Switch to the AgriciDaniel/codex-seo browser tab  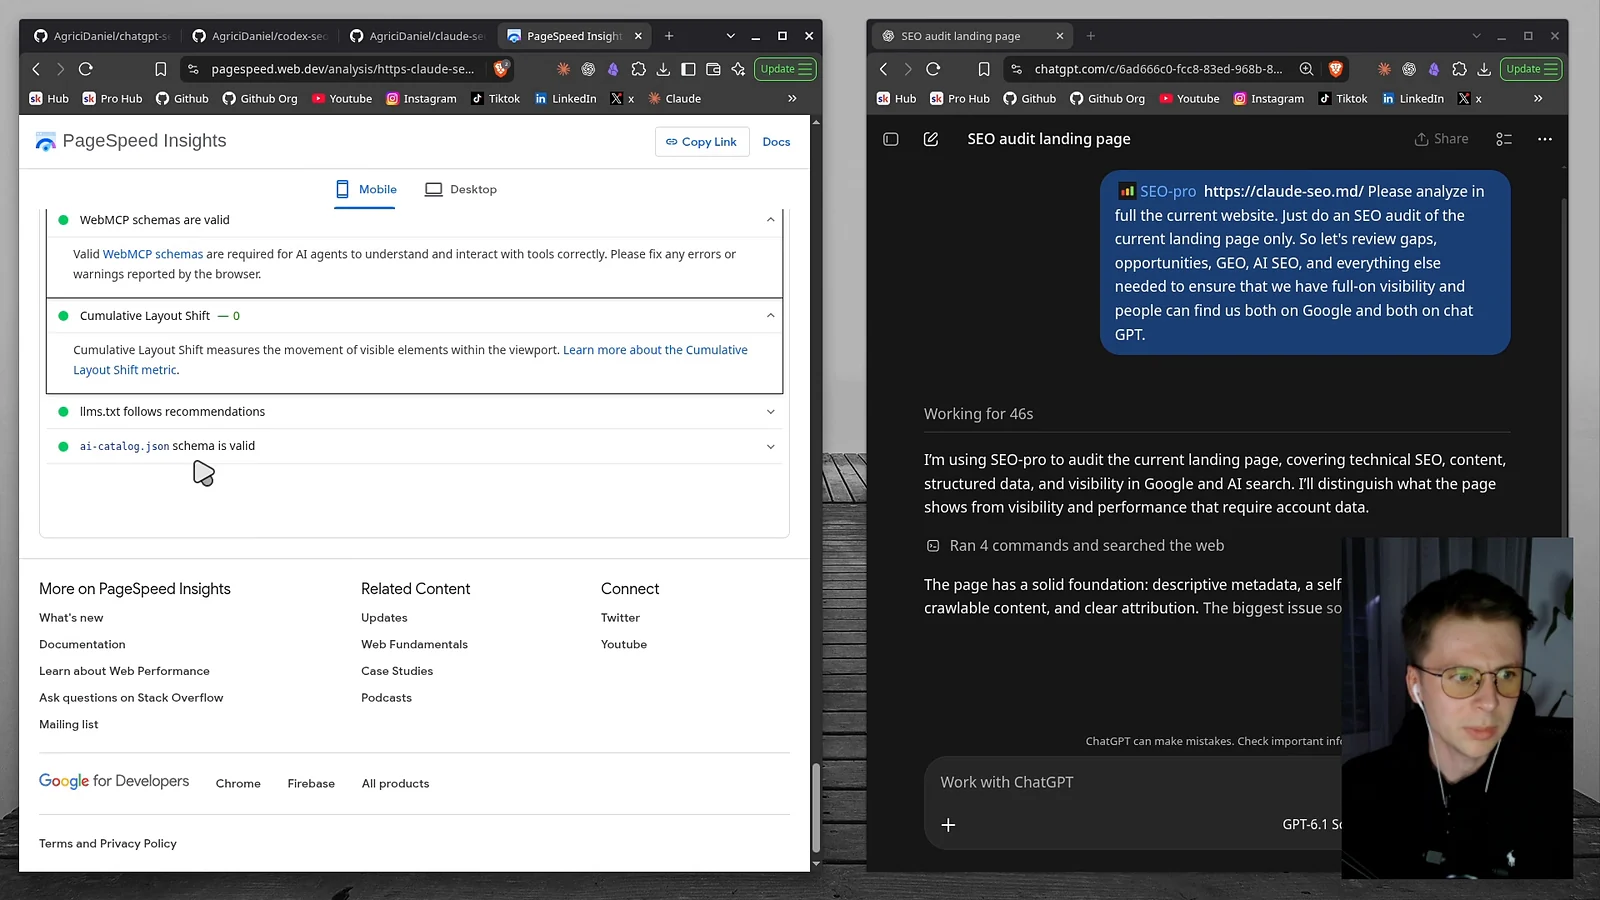tap(260, 36)
